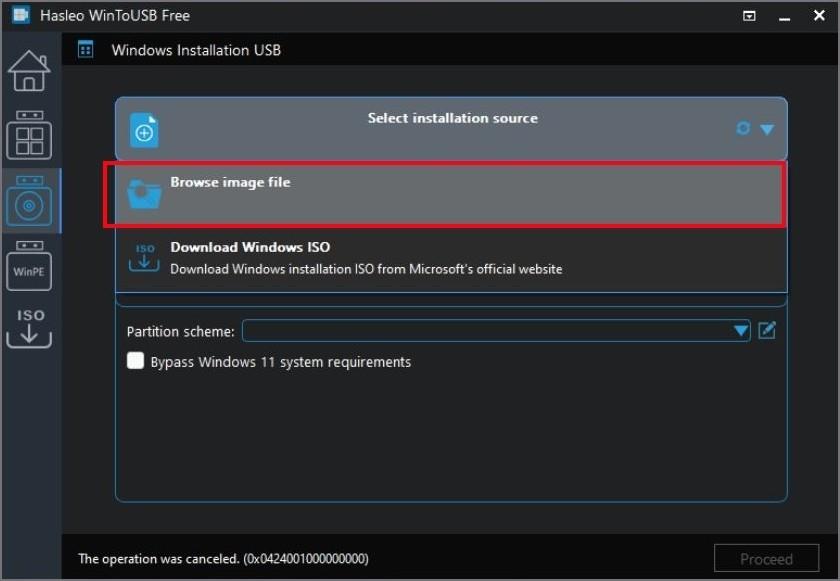Screen dimensions: 840x581
Task: Select the Windows Installation USB sidebar icon
Action: click(29, 201)
